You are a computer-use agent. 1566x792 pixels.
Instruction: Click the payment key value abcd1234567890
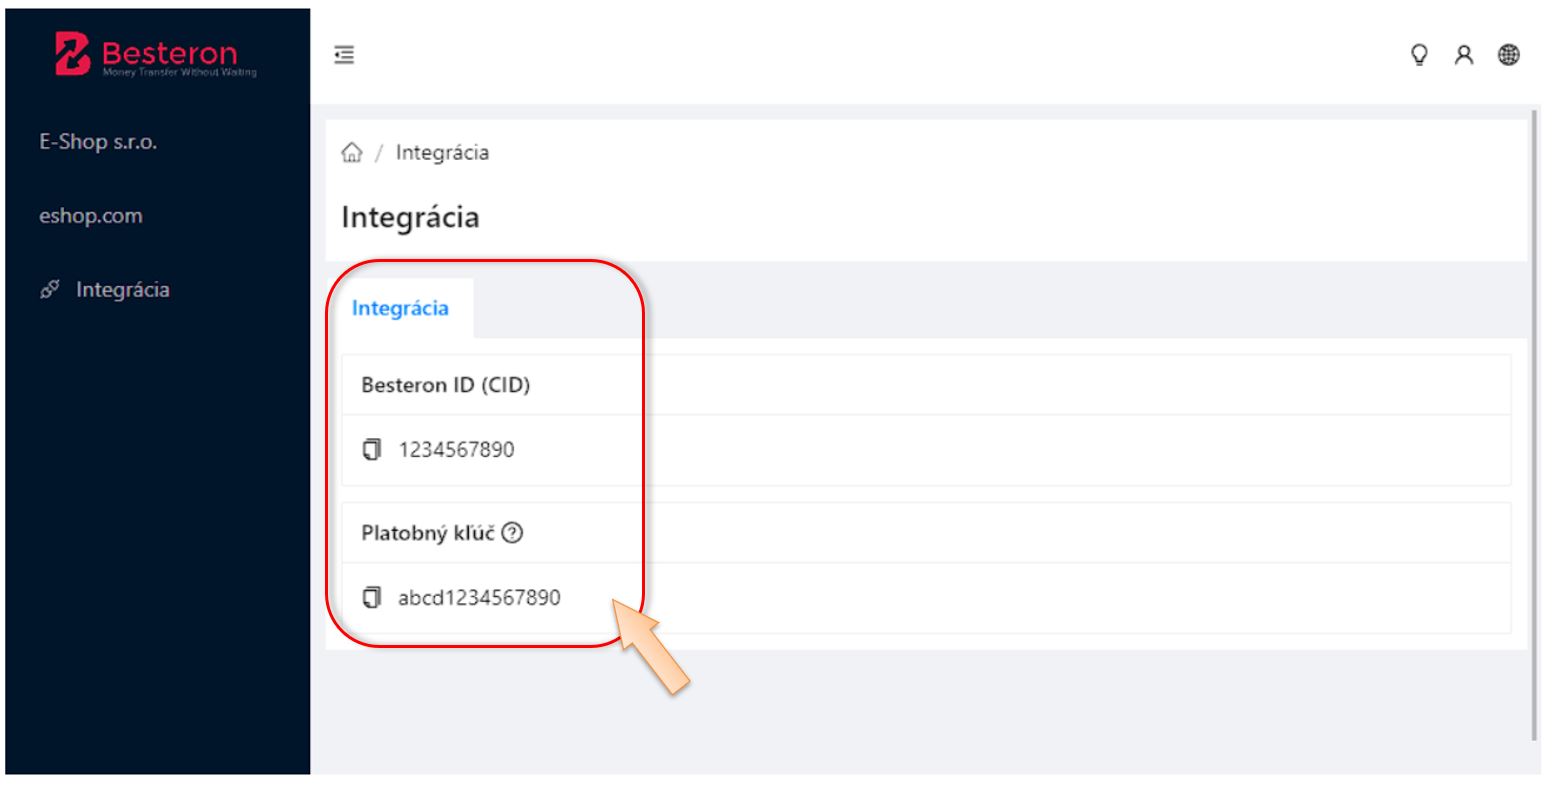coord(479,598)
